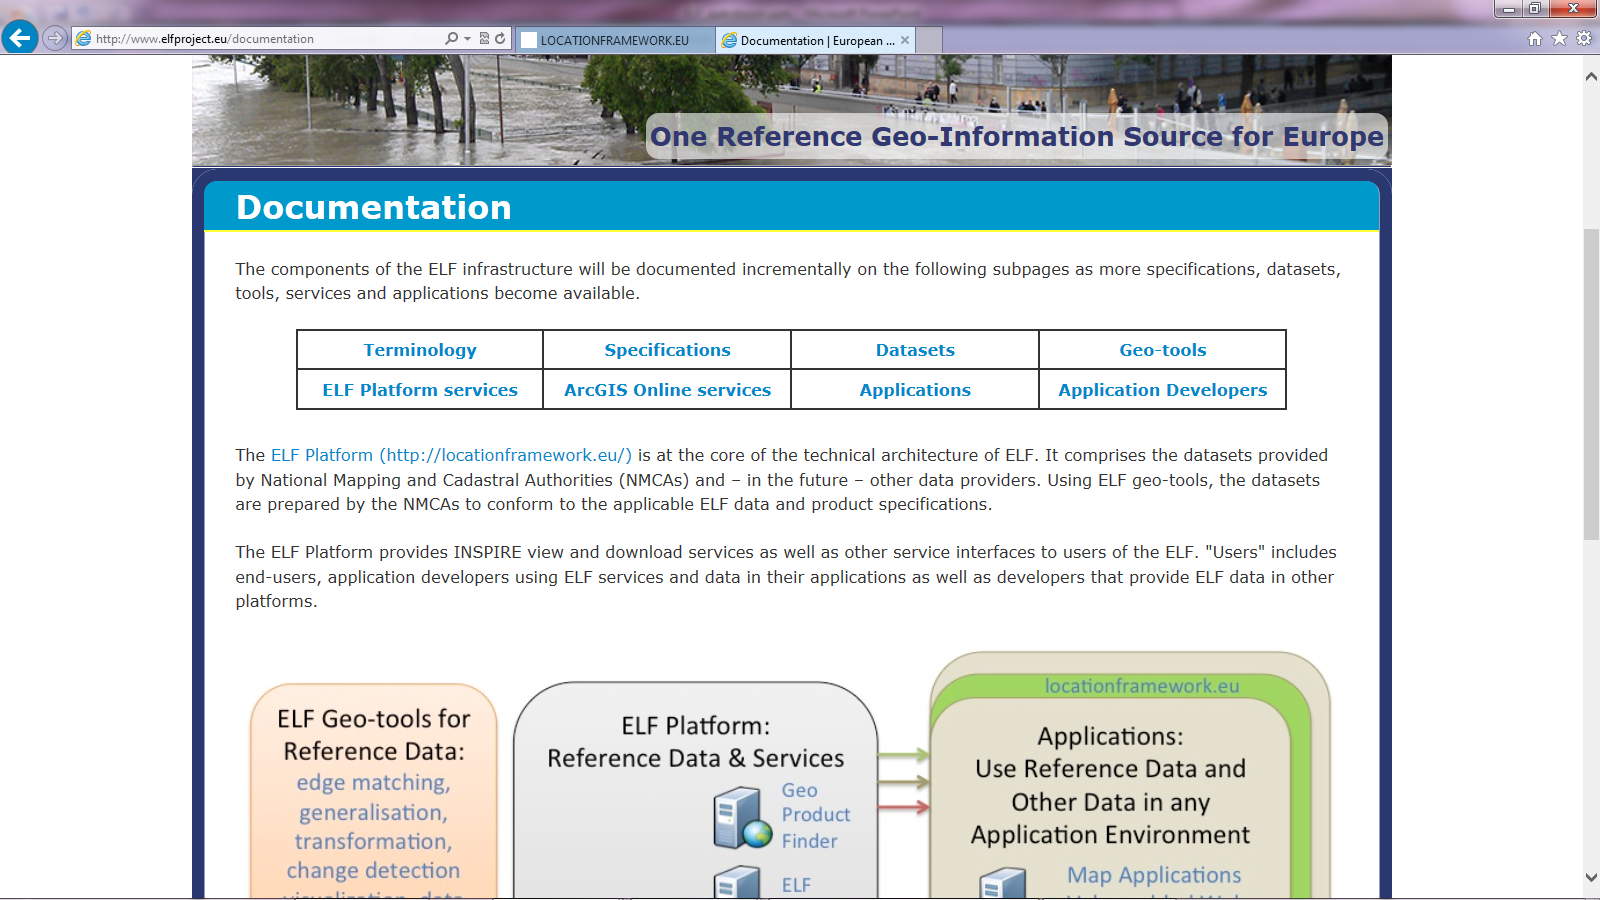Open the Specifications subpage link

667,350
